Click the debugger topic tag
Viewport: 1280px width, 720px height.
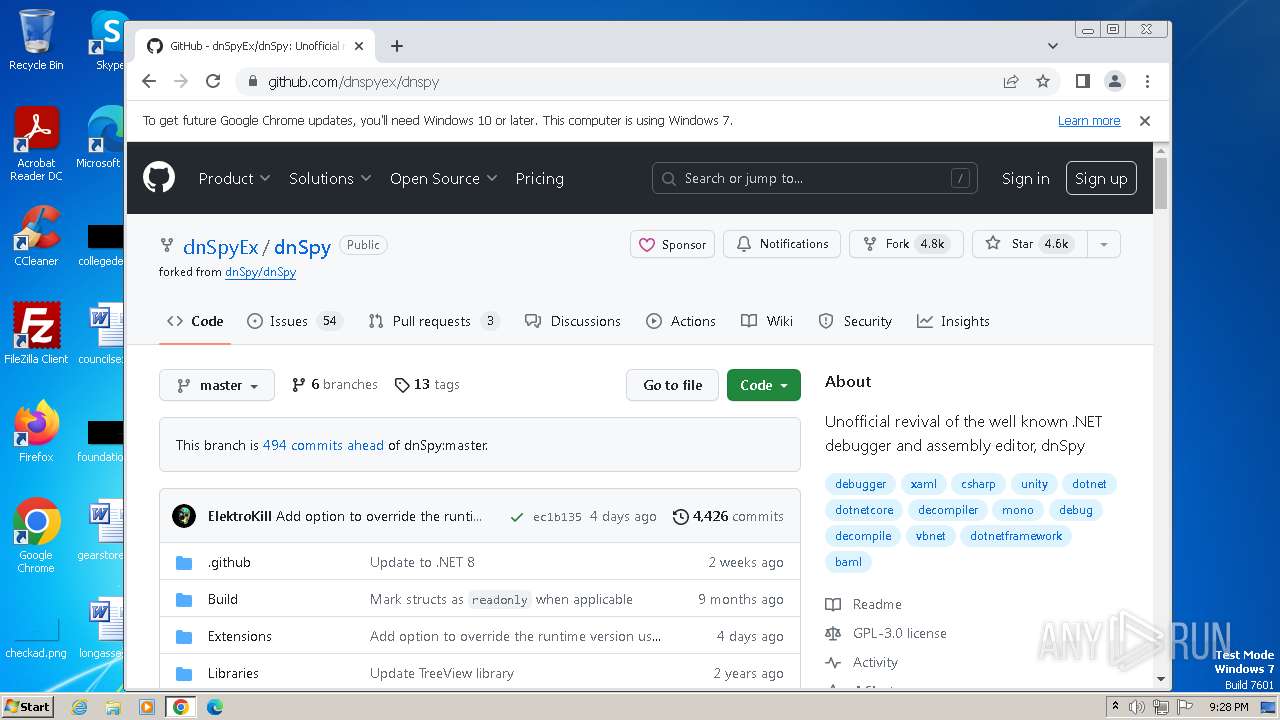coord(860,484)
